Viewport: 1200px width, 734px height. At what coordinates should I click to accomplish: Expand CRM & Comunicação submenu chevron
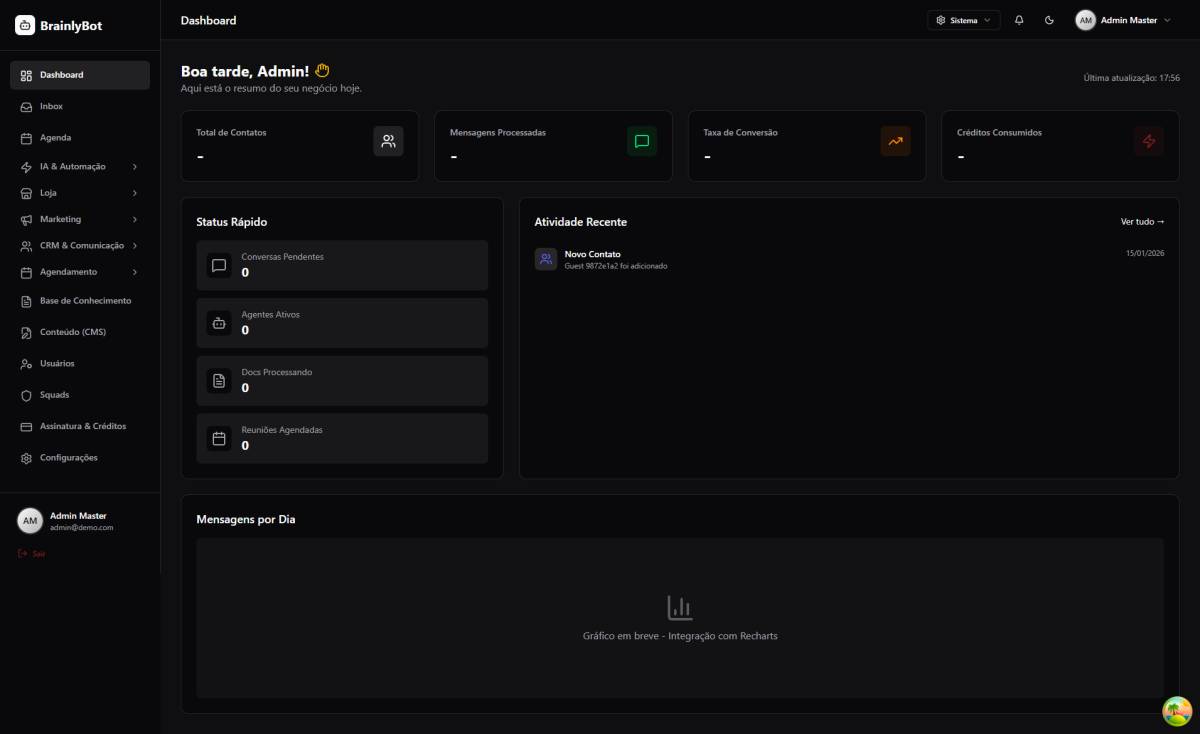point(135,246)
